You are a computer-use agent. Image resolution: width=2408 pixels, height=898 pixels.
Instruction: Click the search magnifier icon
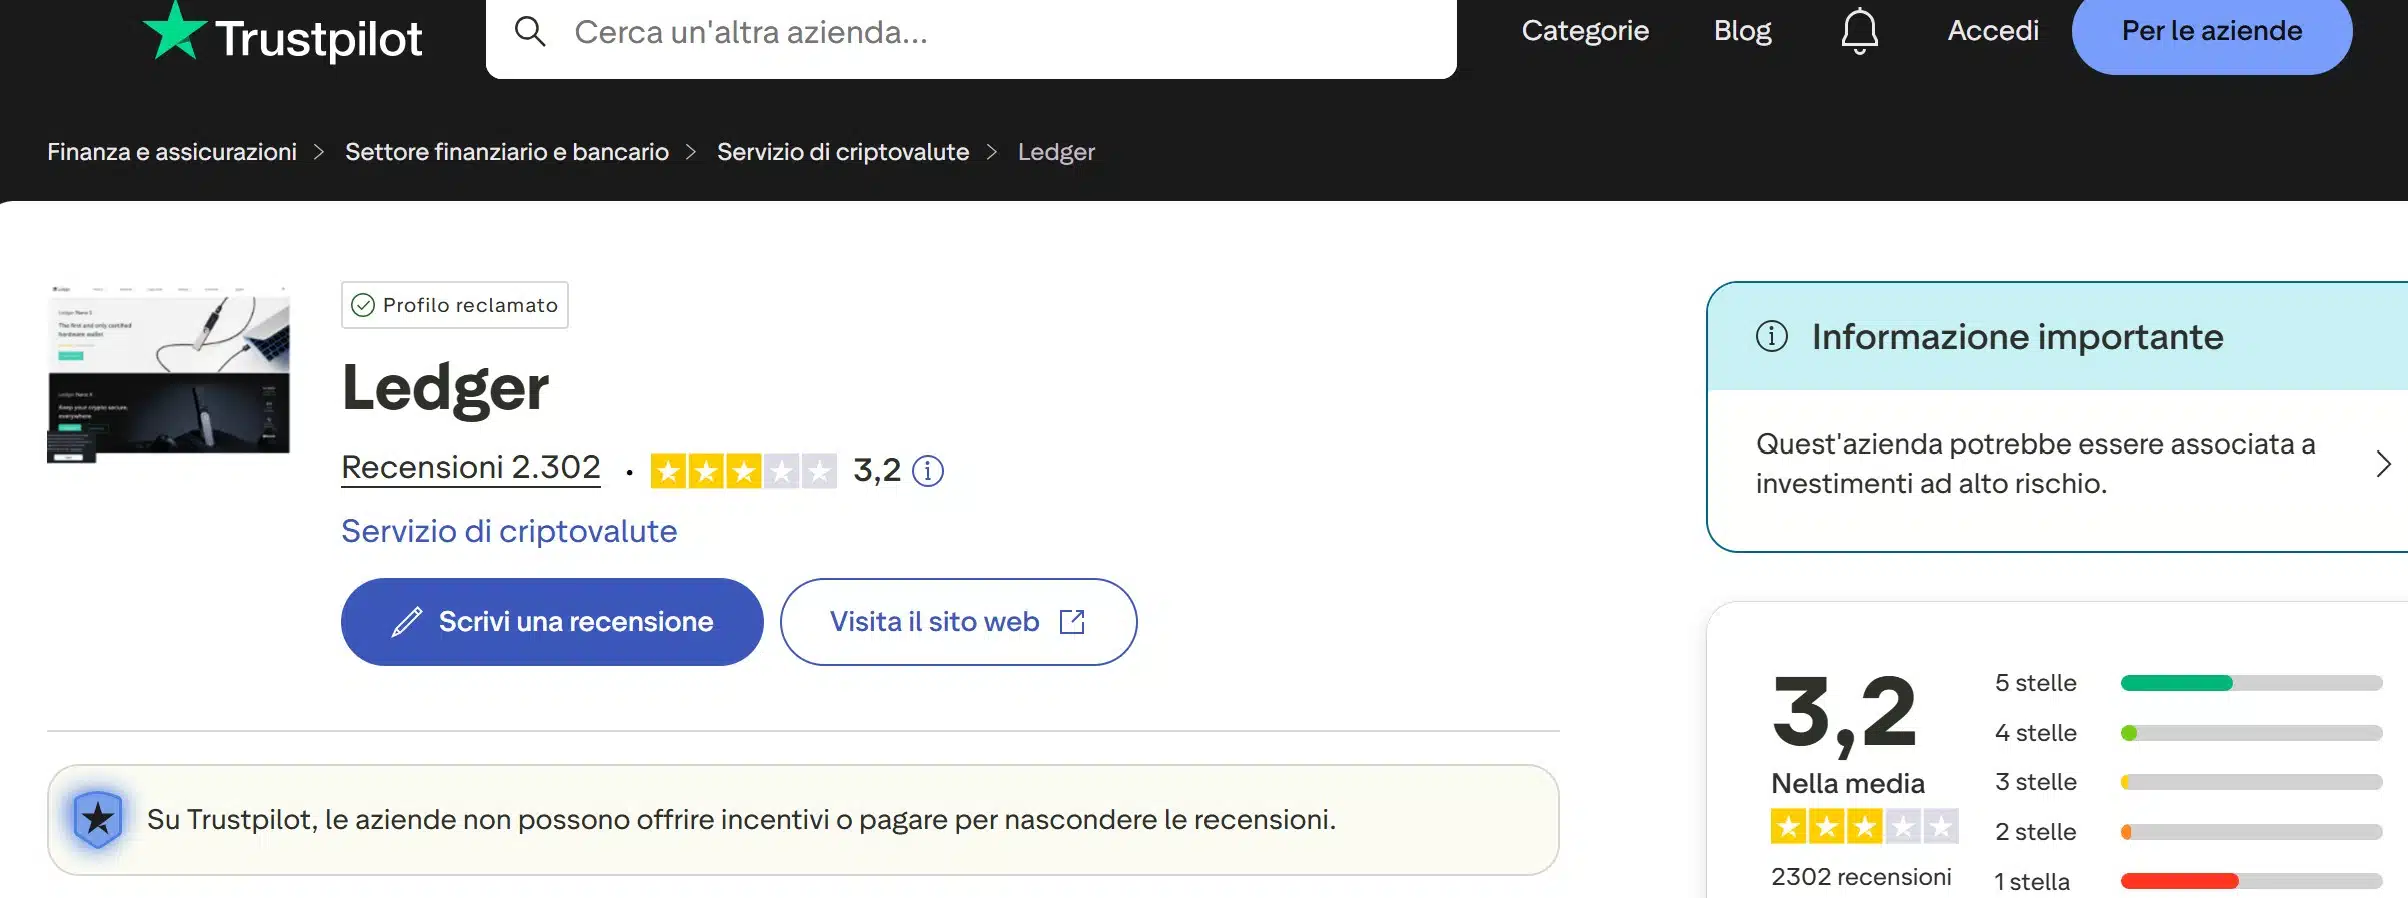(x=530, y=31)
